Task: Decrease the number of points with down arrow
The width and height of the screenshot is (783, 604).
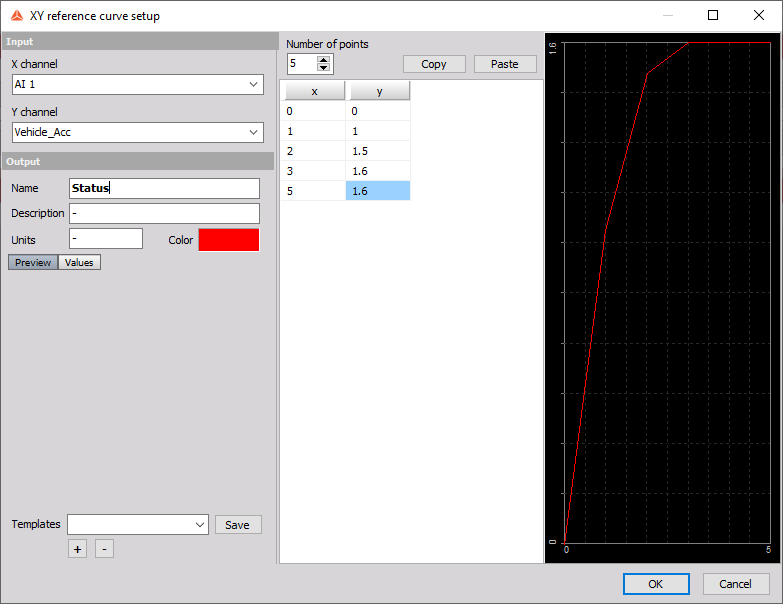Action: point(324,67)
